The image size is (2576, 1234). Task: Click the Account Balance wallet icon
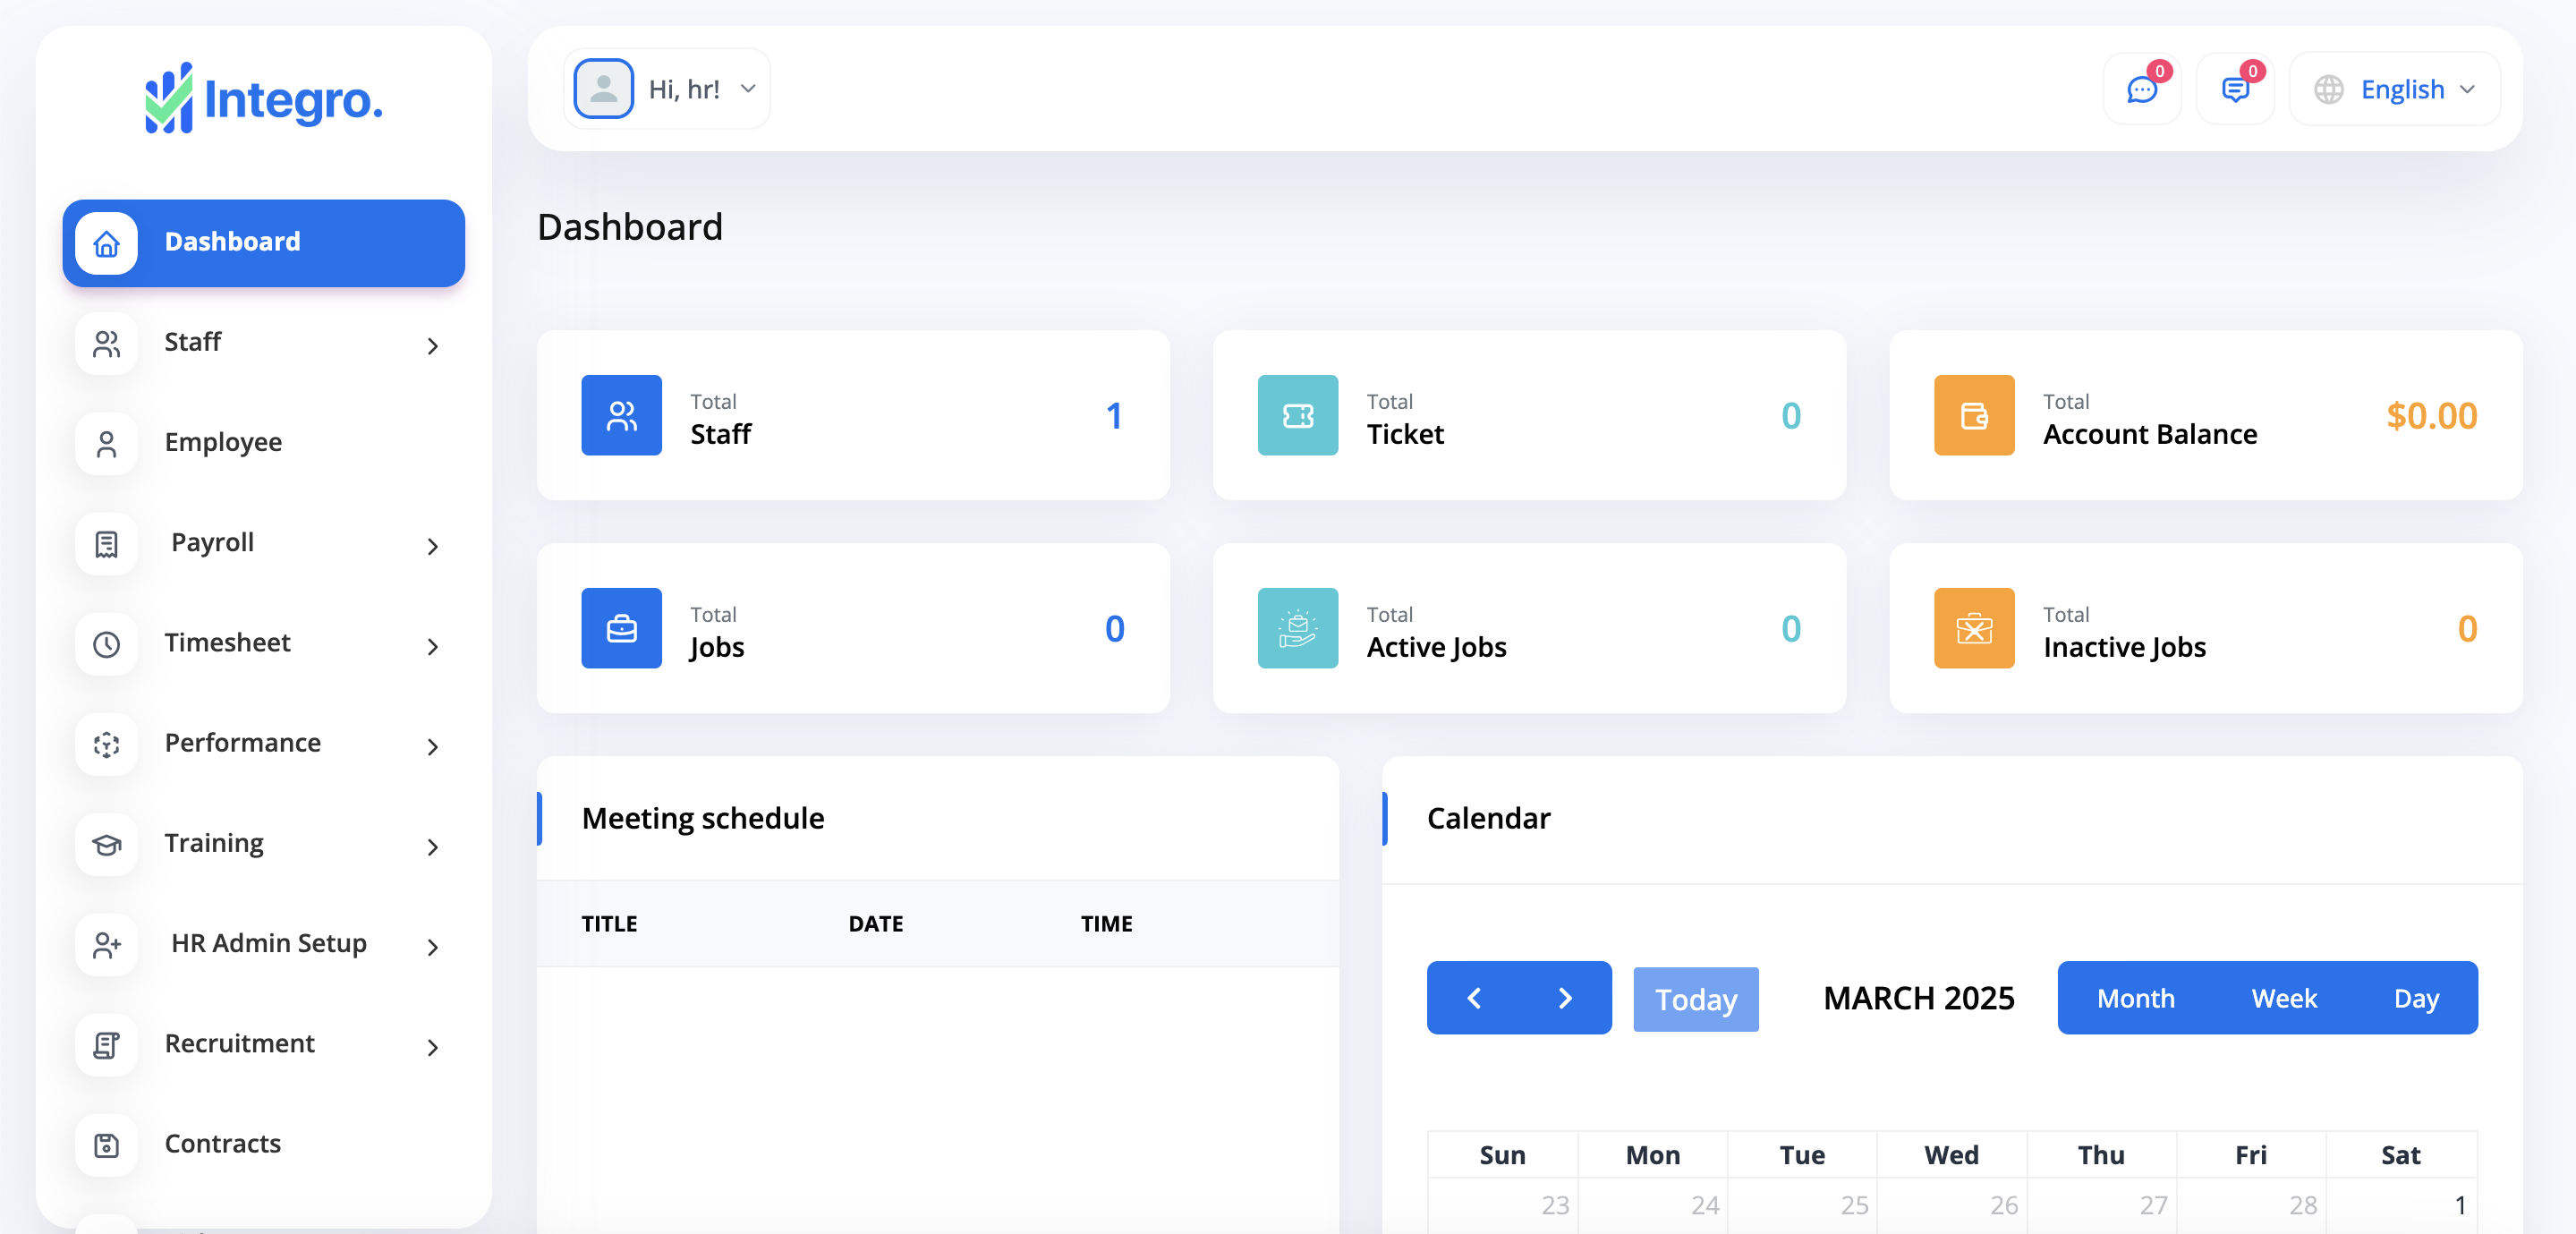click(1973, 415)
